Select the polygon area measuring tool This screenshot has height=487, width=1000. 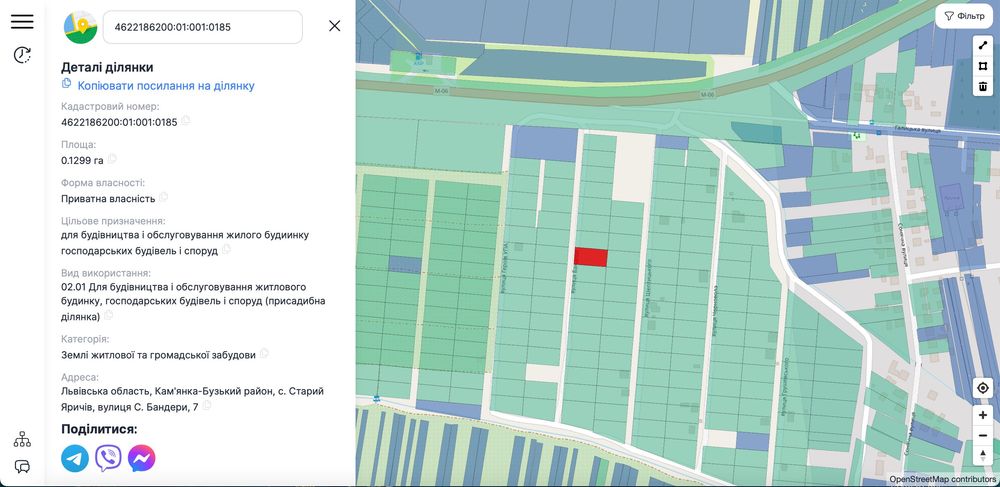coord(983,66)
